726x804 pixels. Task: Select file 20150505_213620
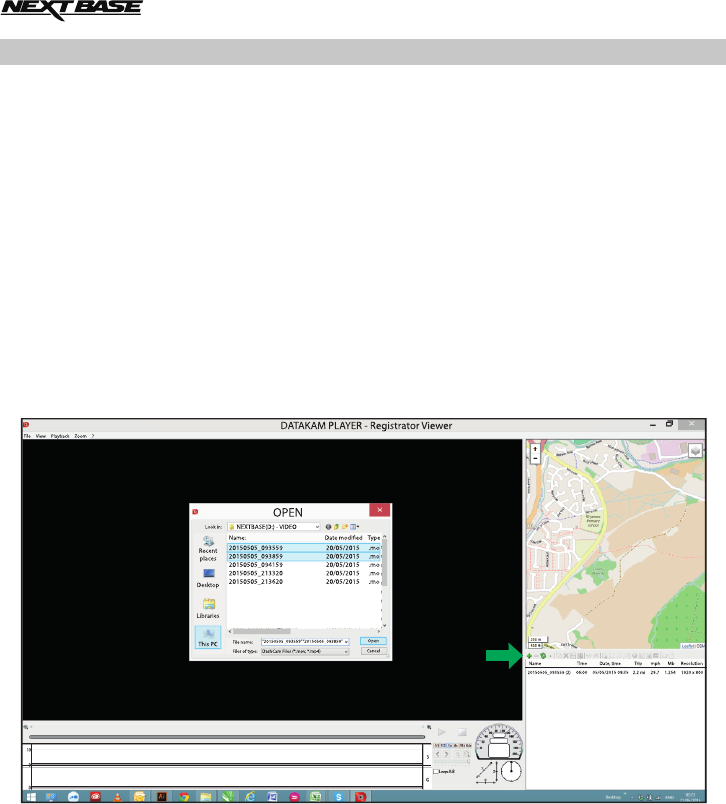coord(304,581)
